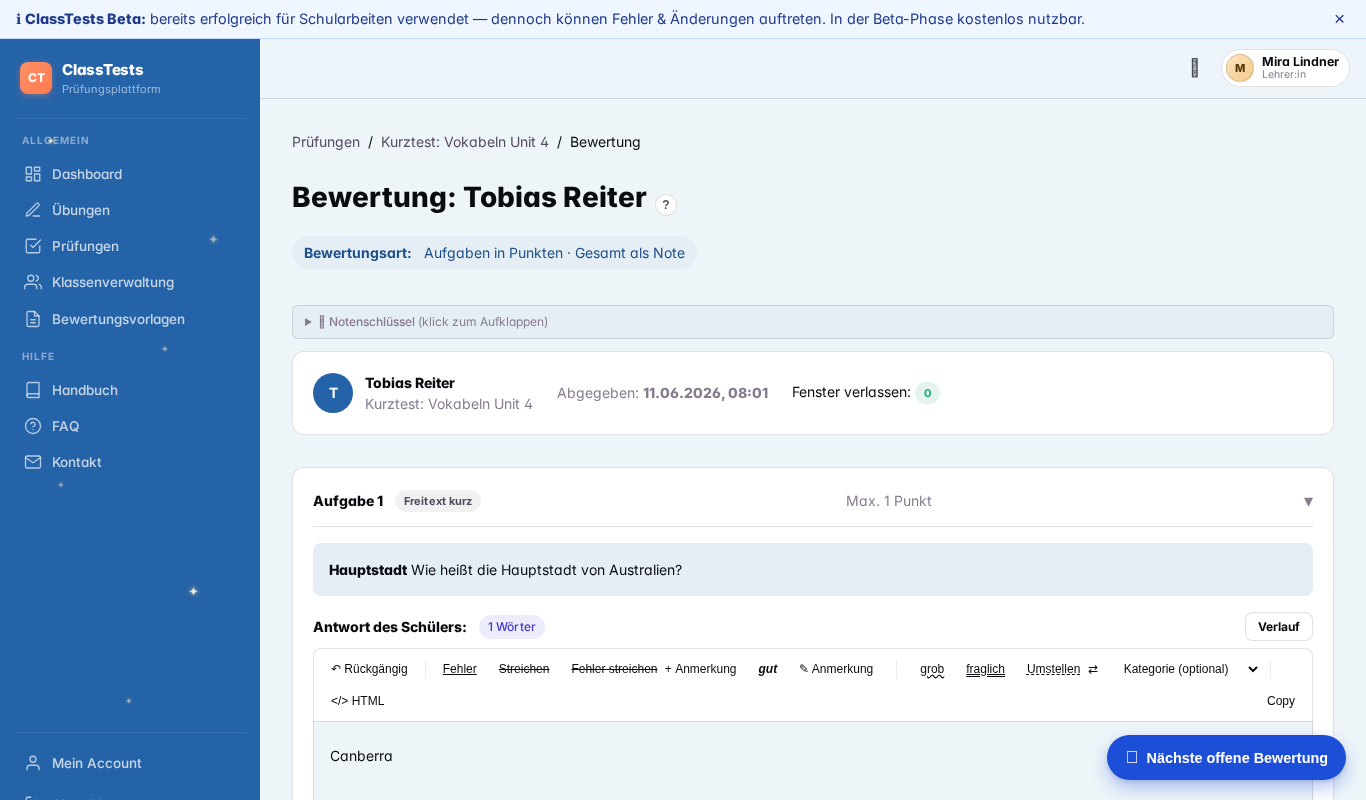The width and height of the screenshot is (1366, 800).
Task: Copy the answer with the Copy button
Action: click(x=1281, y=701)
